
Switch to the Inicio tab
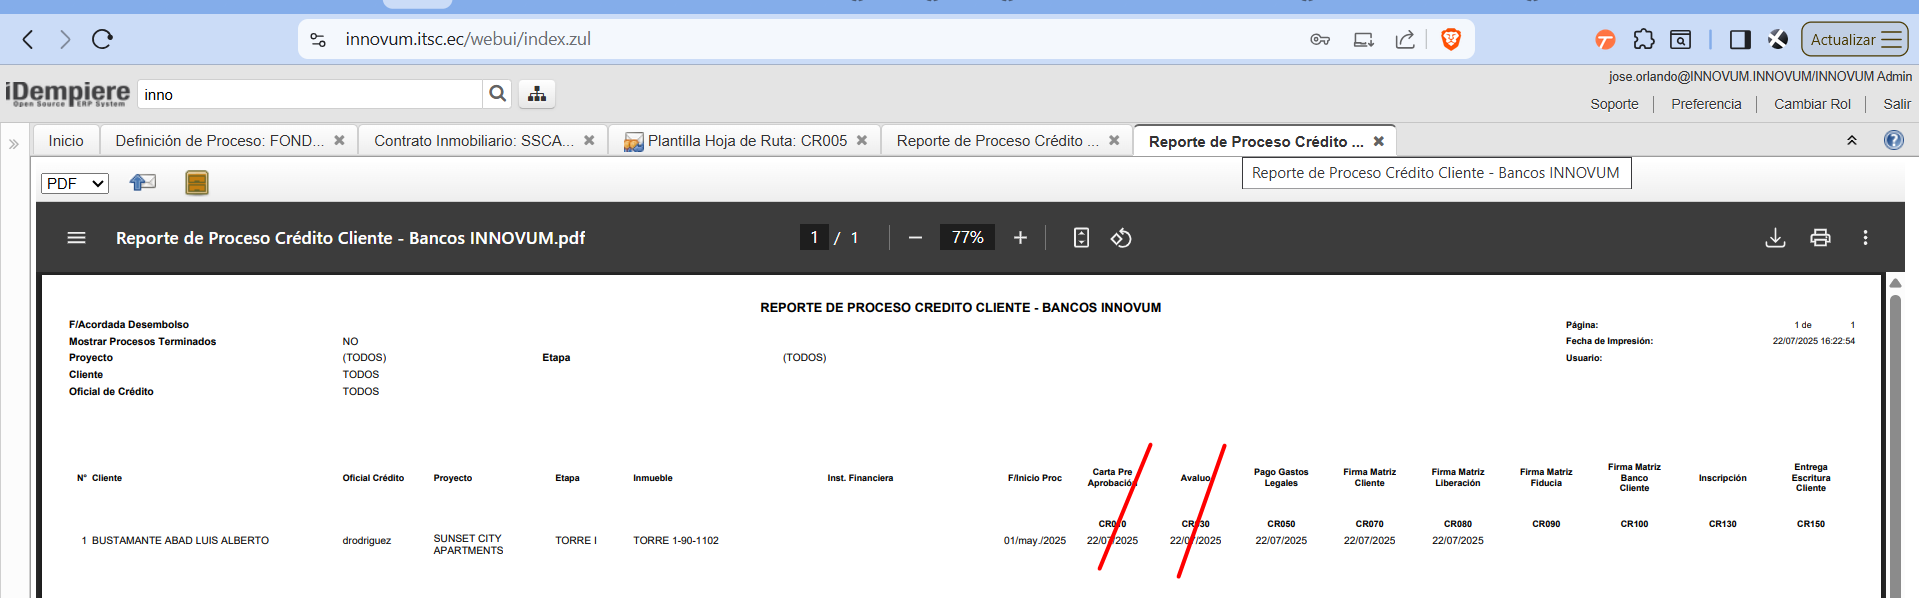[66, 141]
